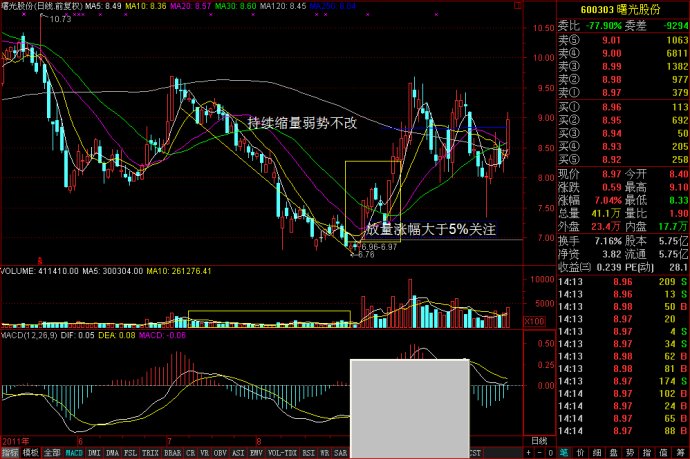
Task: Click the DEA: 0.08 value
Action: (x=117, y=335)
